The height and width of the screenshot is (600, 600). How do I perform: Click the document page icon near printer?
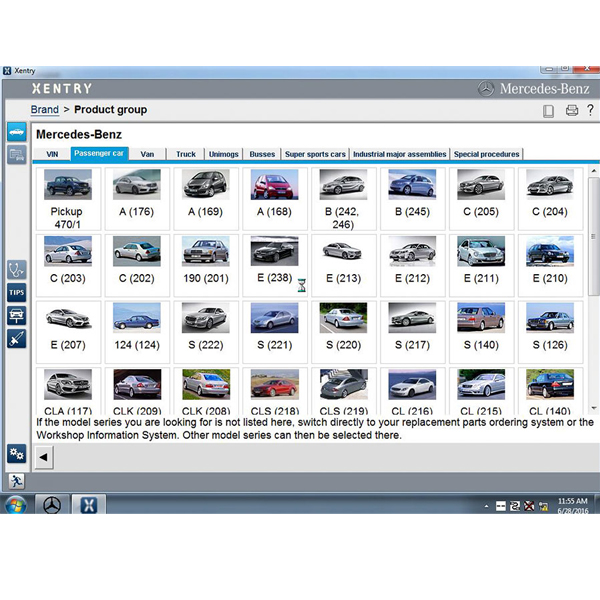pos(548,111)
